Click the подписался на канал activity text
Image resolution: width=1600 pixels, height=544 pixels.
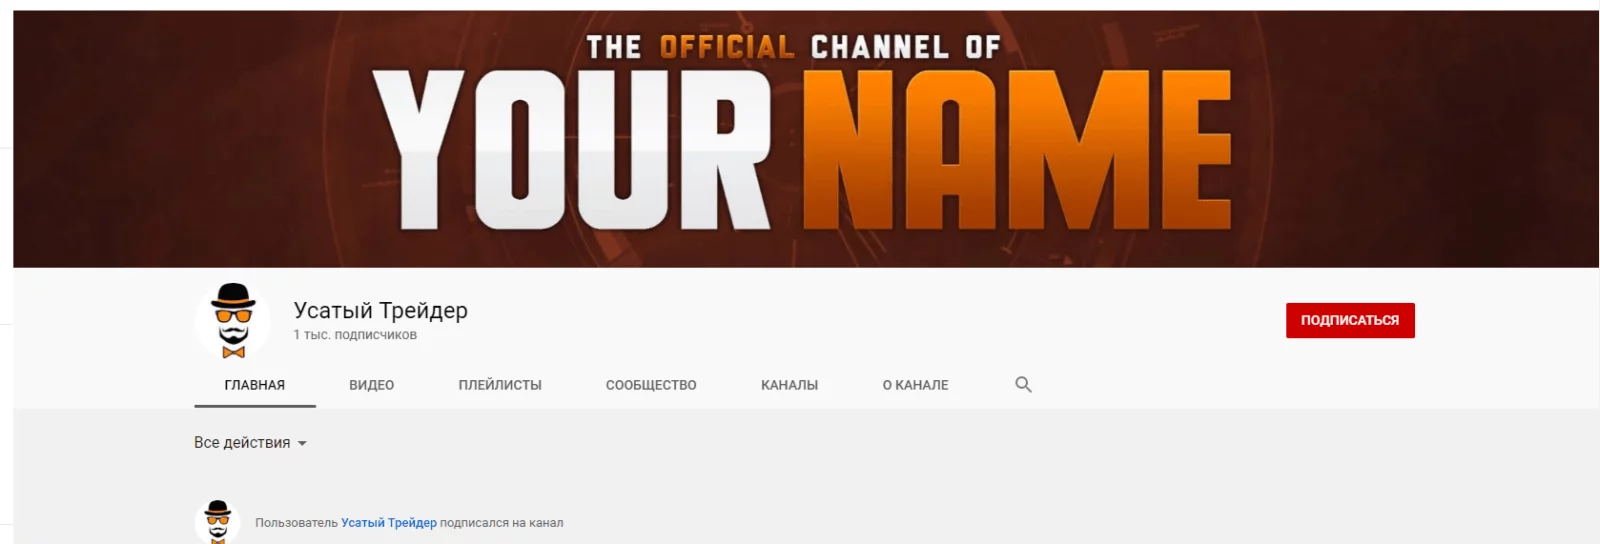(502, 523)
